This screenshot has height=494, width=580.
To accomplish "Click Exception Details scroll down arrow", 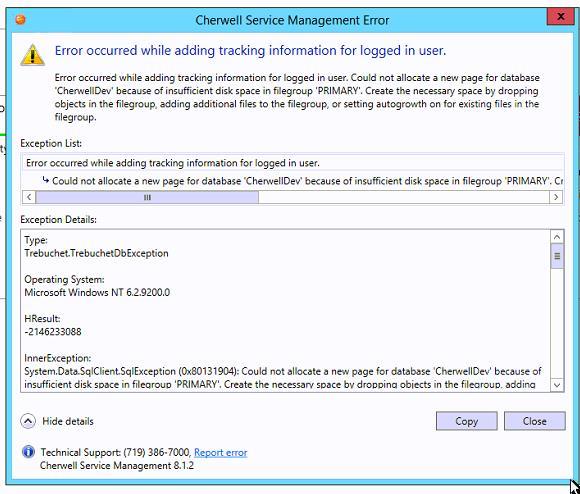I will tap(557, 385).
